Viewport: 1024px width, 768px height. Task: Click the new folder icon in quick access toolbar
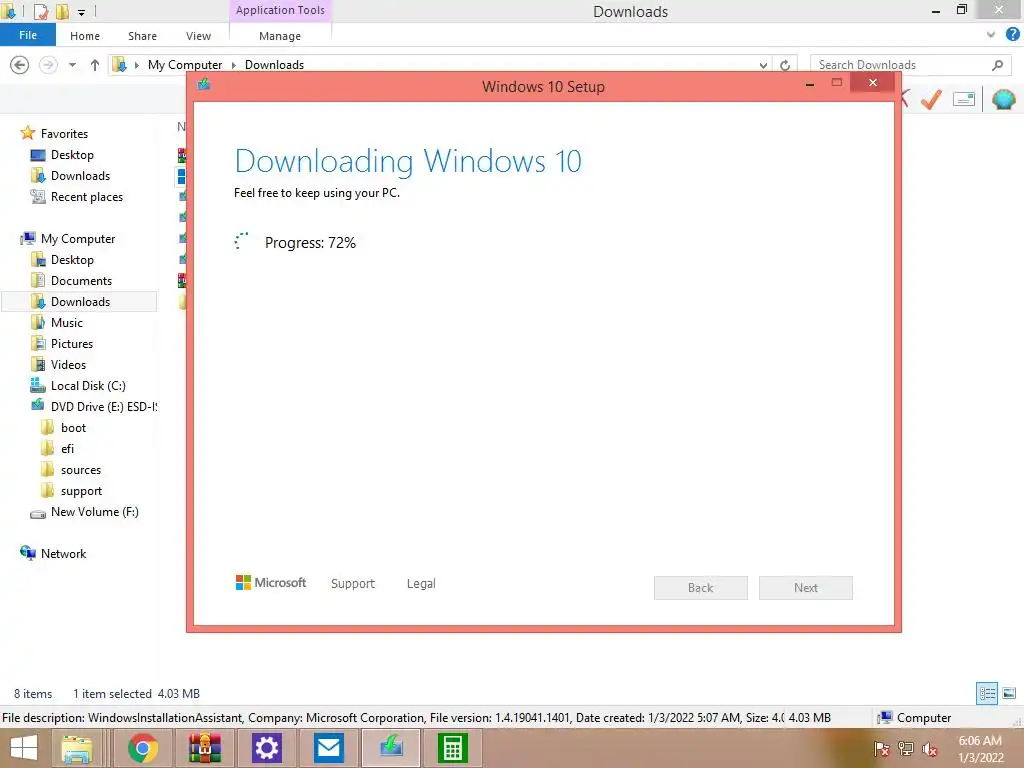pyautogui.click(x=63, y=11)
